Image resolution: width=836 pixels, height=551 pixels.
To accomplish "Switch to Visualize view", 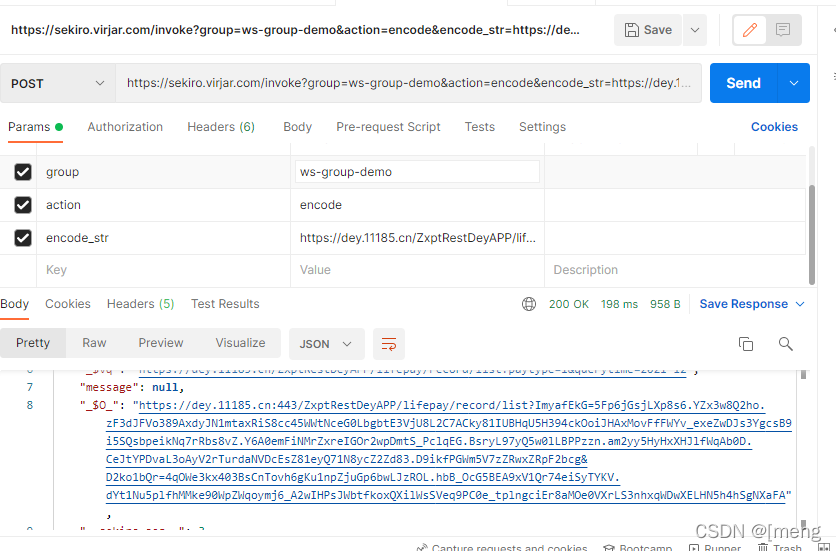I will [240, 343].
